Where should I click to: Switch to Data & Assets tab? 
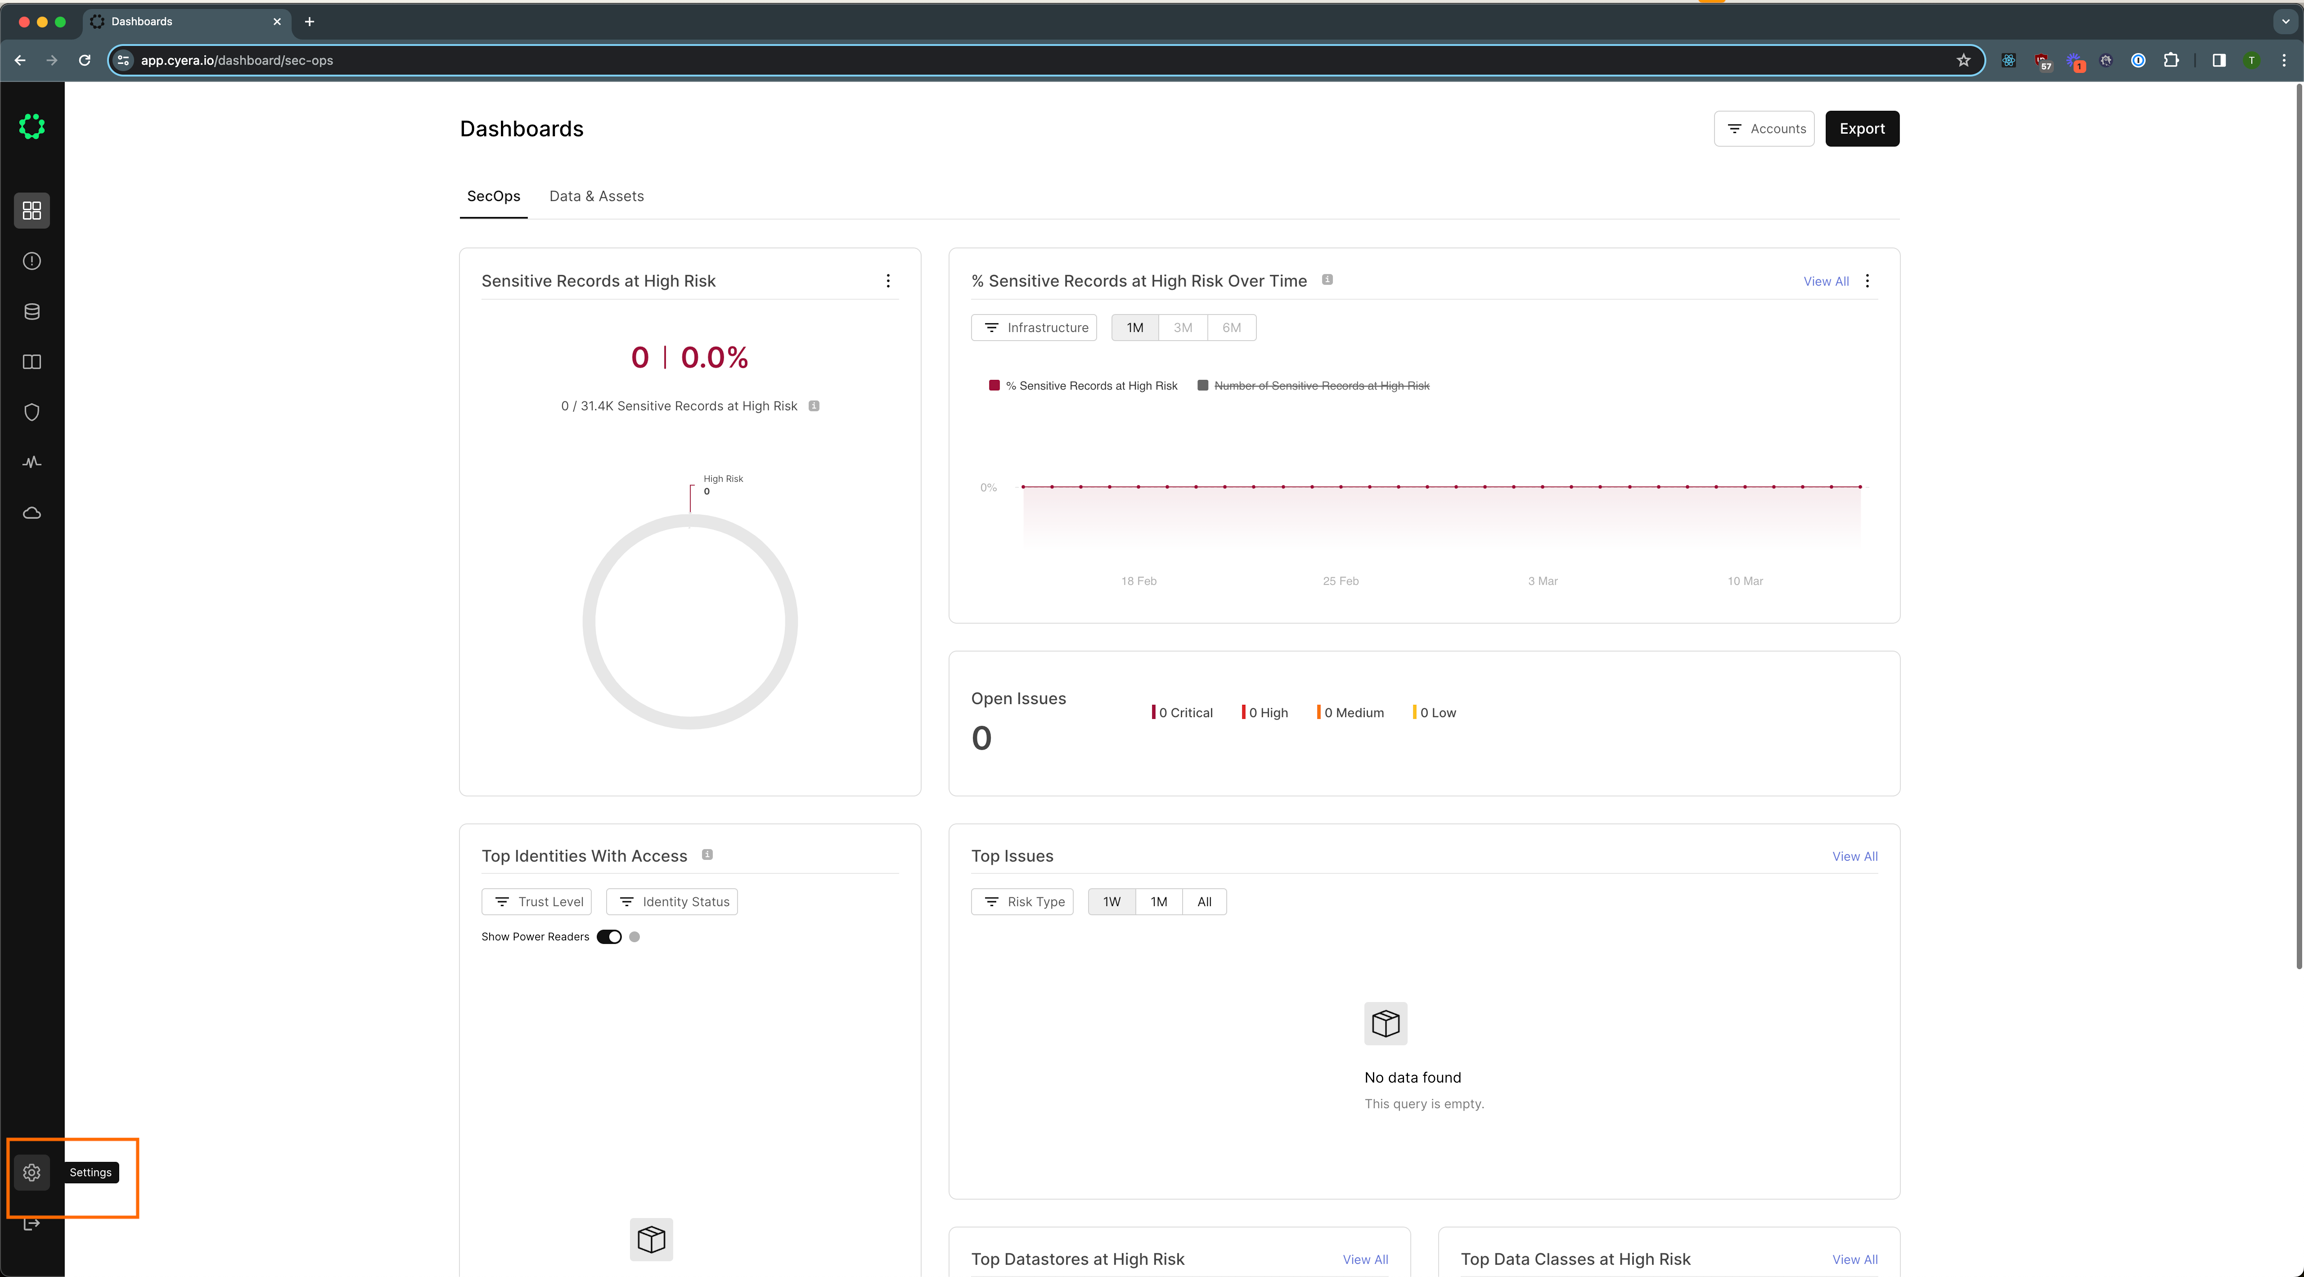point(596,196)
